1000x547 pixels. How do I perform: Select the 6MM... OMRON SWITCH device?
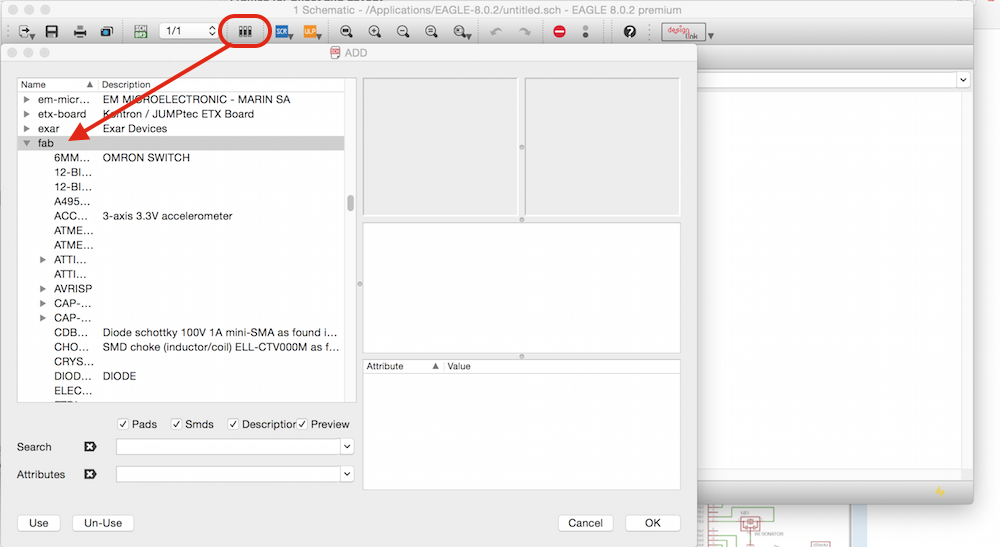click(181, 157)
